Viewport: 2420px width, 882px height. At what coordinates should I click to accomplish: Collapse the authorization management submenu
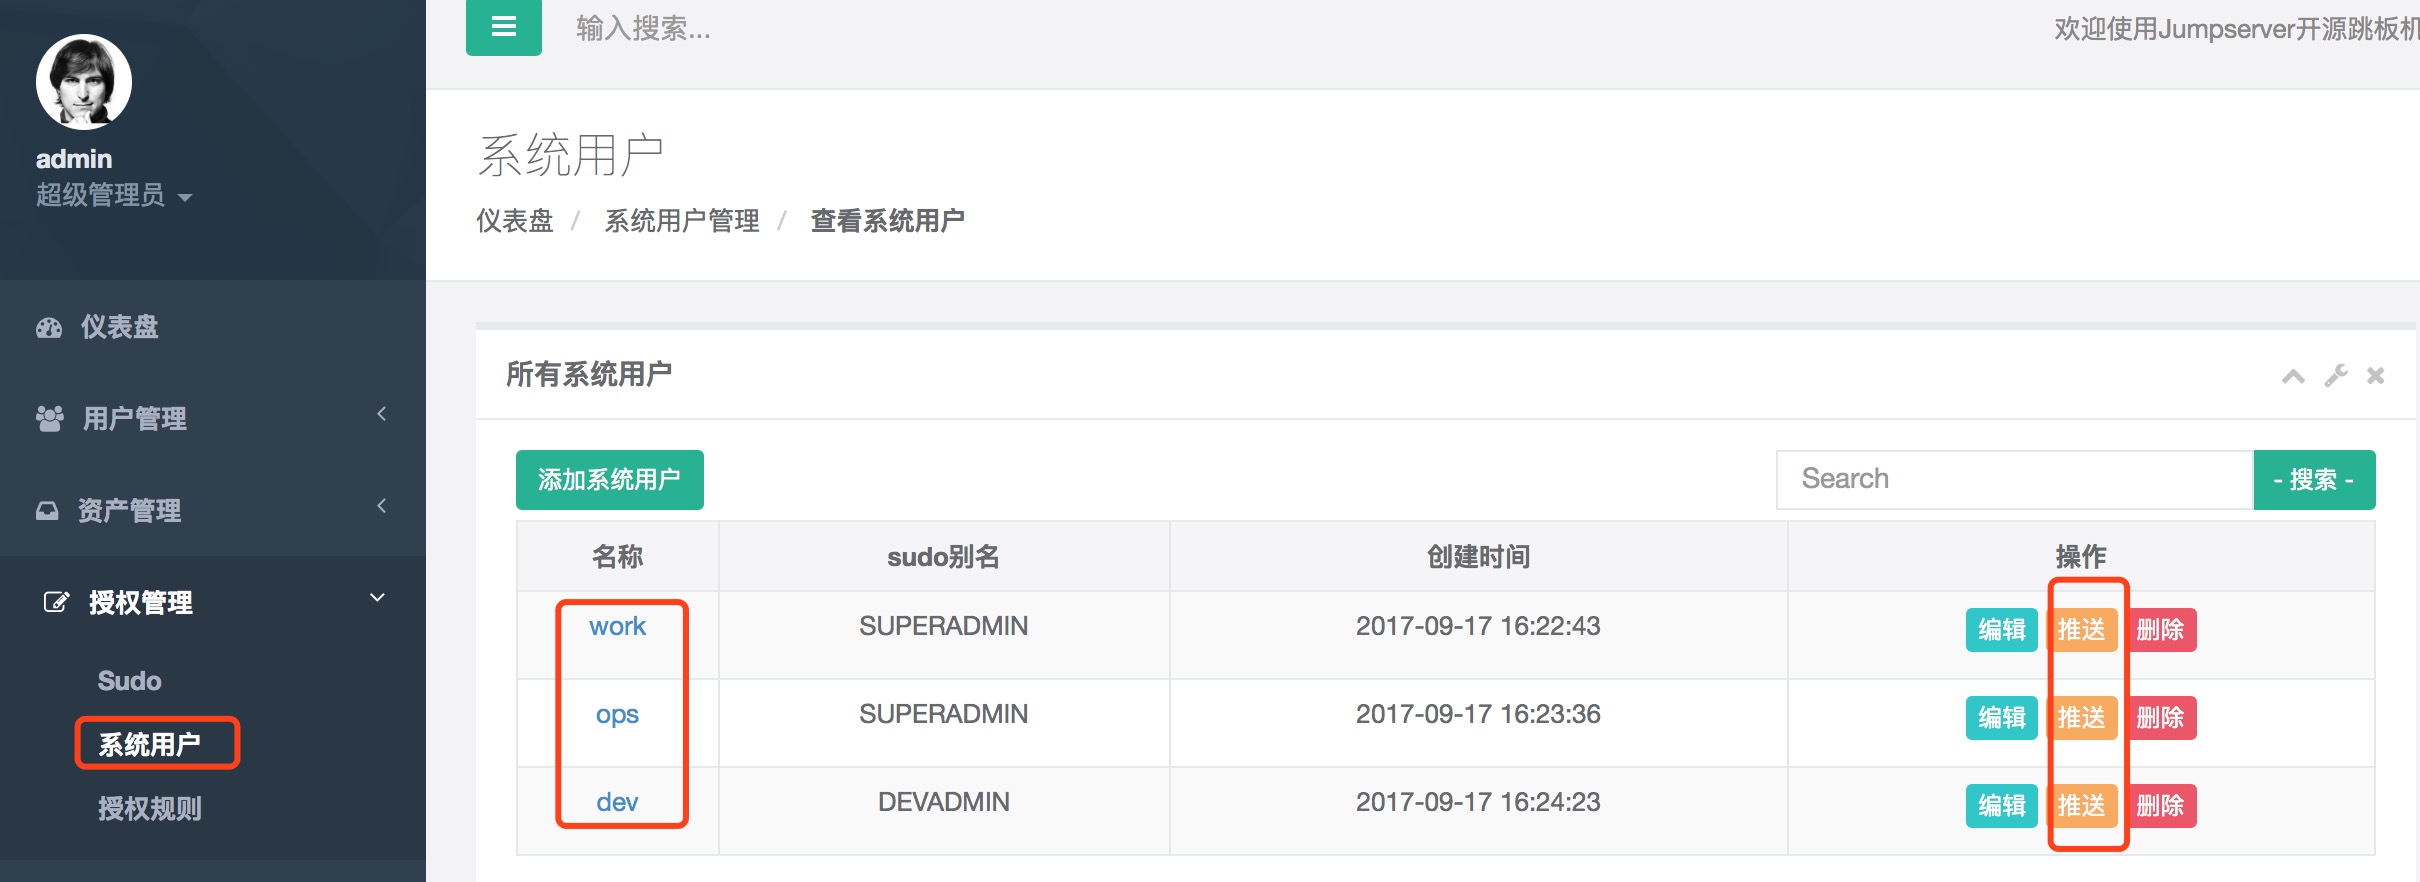click(x=377, y=598)
